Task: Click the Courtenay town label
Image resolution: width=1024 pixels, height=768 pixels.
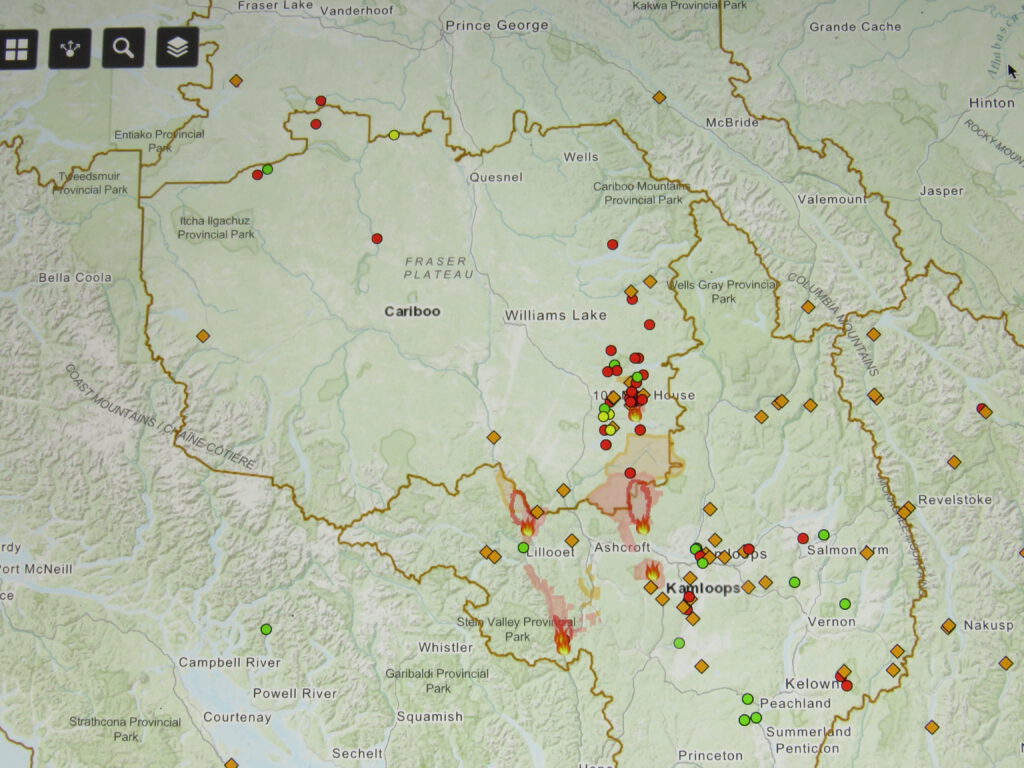Action: [237, 717]
